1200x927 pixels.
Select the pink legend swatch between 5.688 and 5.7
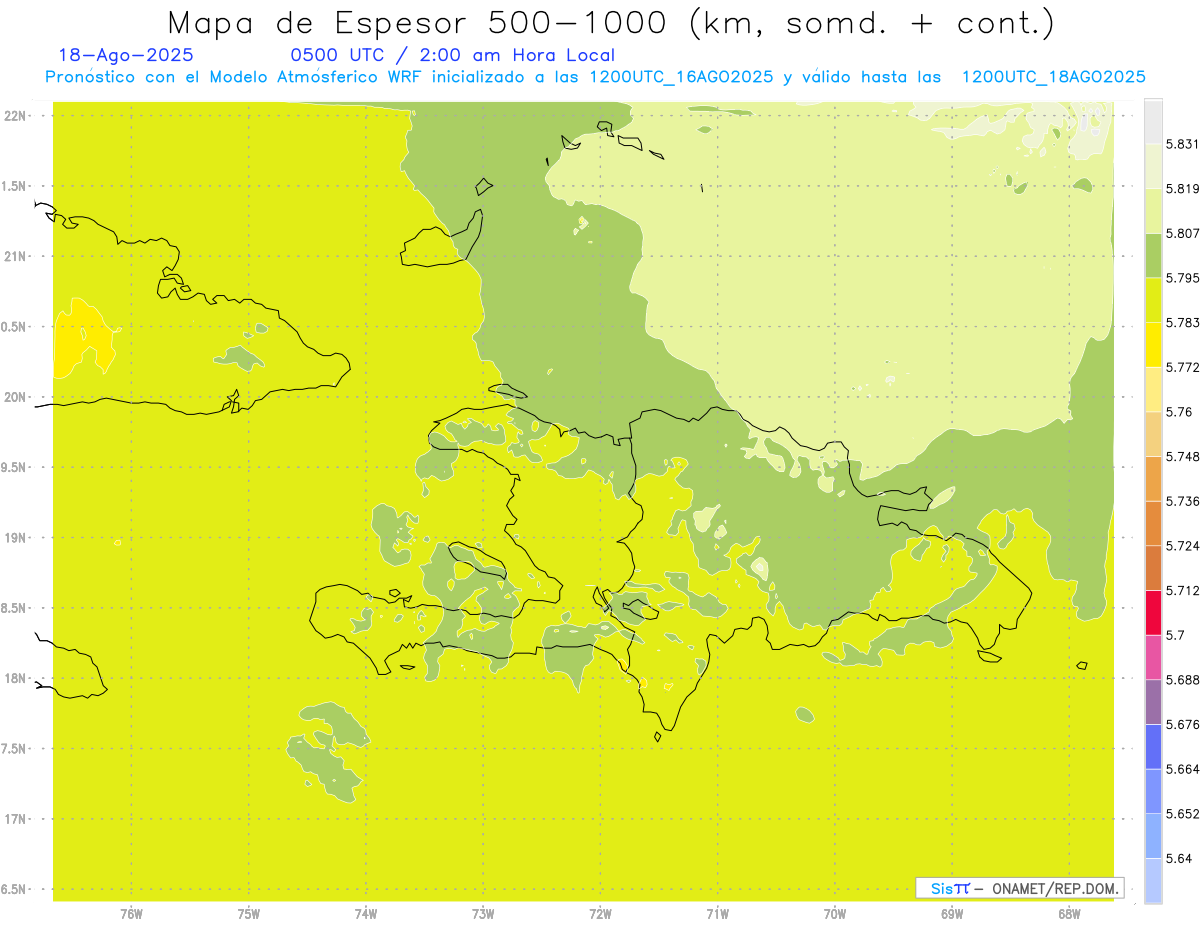tap(1153, 657)
